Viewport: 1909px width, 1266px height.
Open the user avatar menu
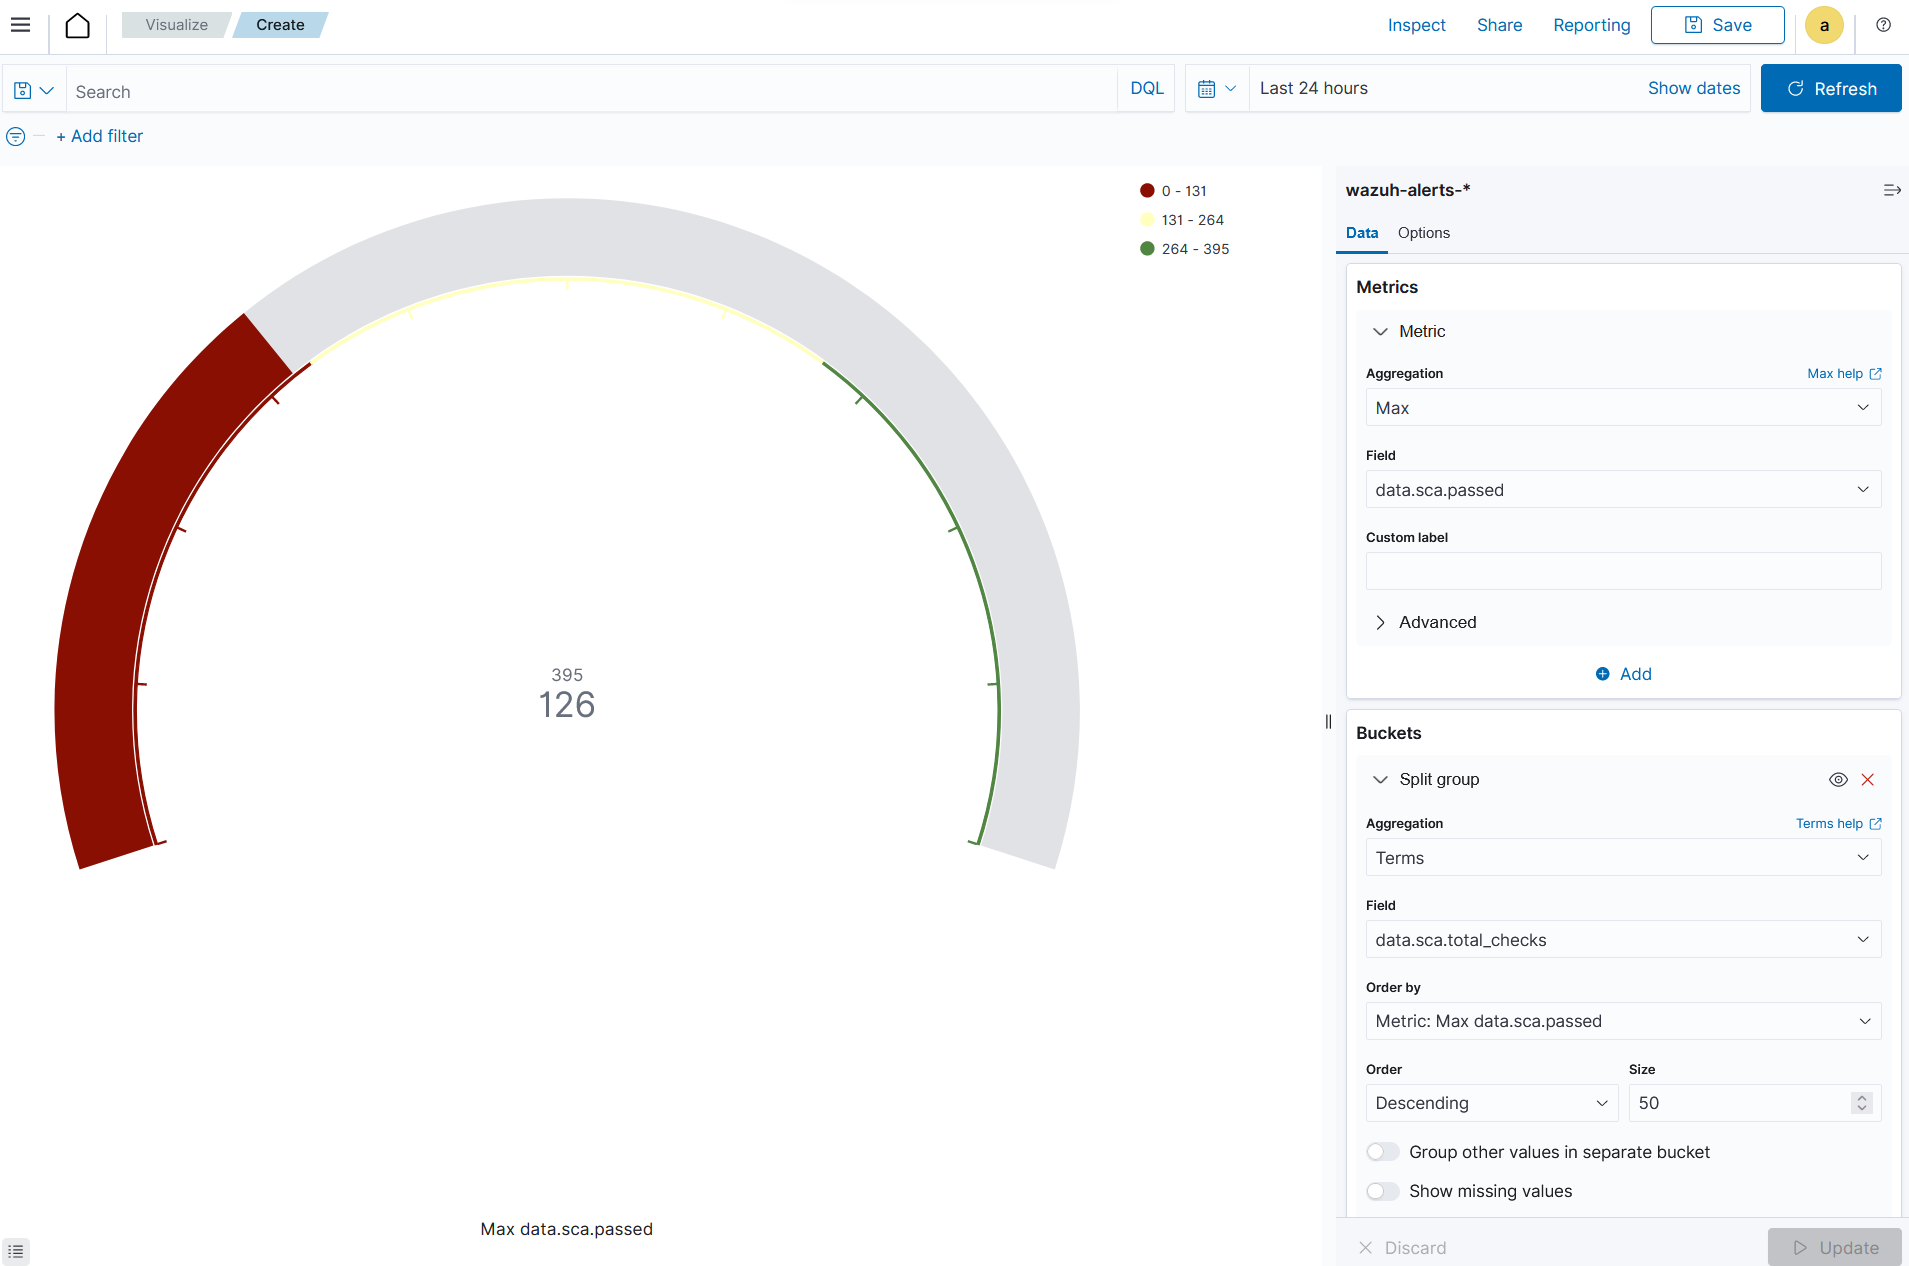point(1824,25)
